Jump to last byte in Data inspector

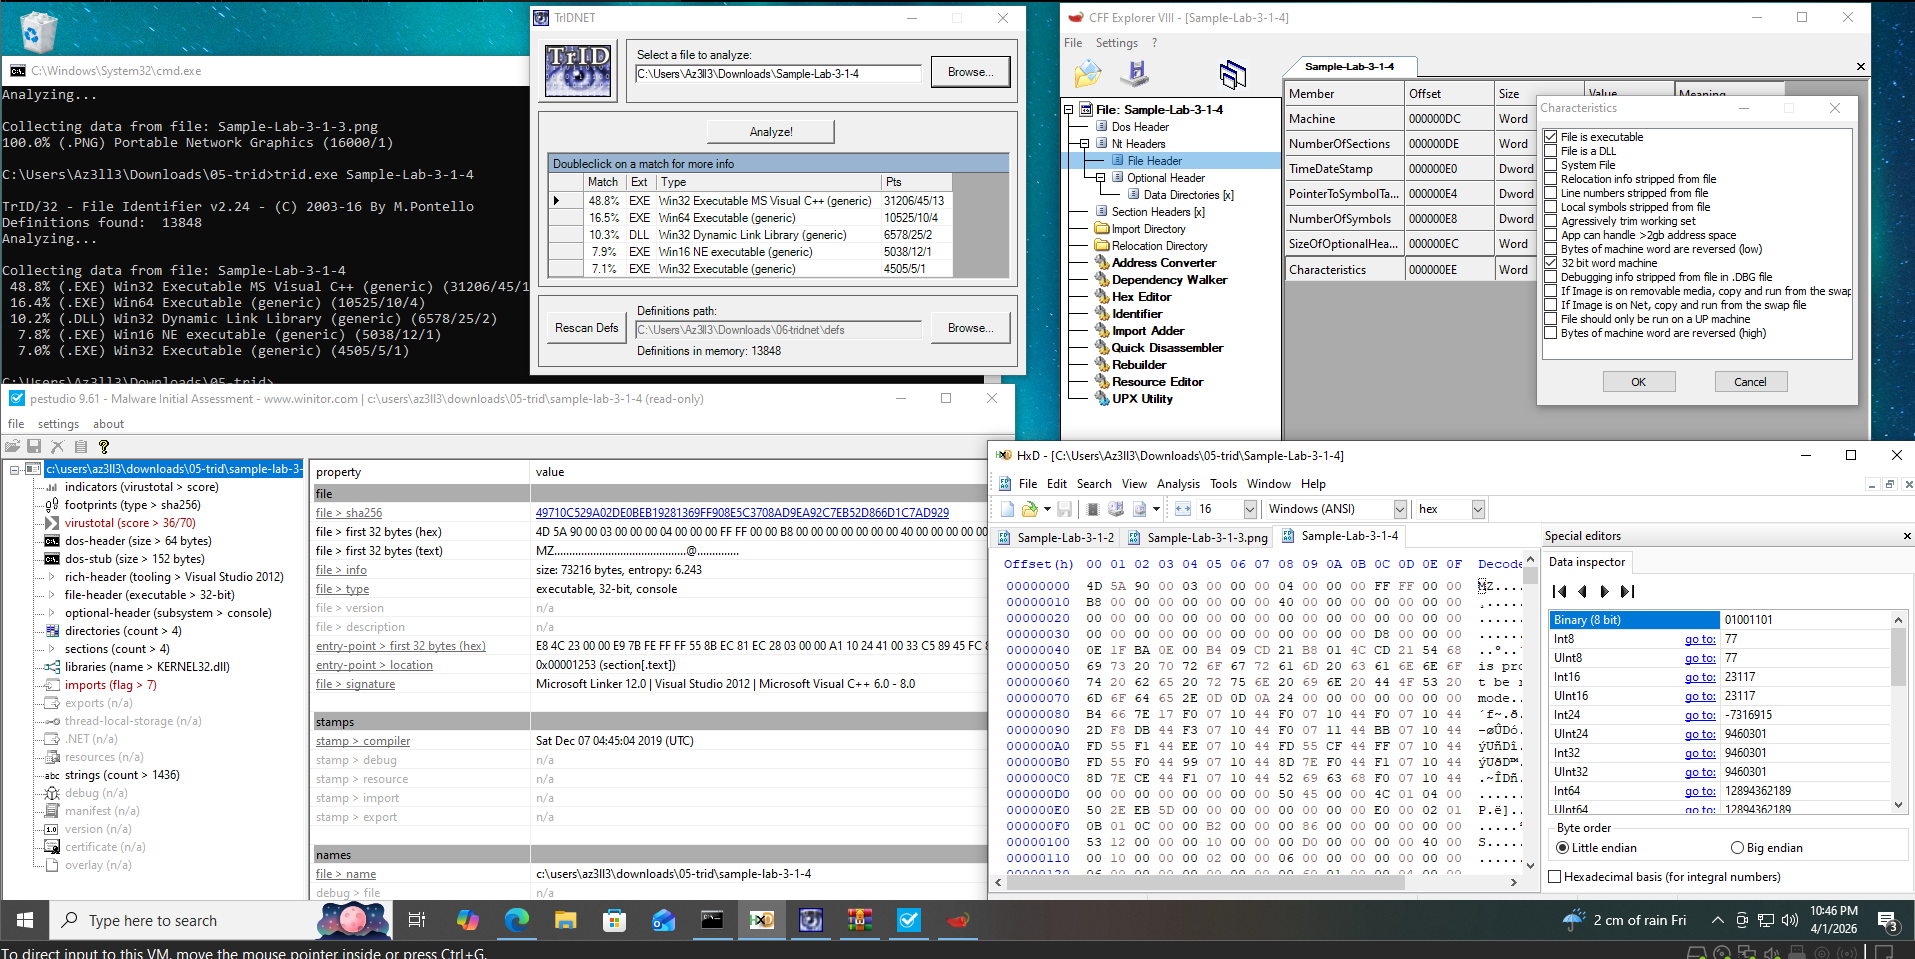1627,592
